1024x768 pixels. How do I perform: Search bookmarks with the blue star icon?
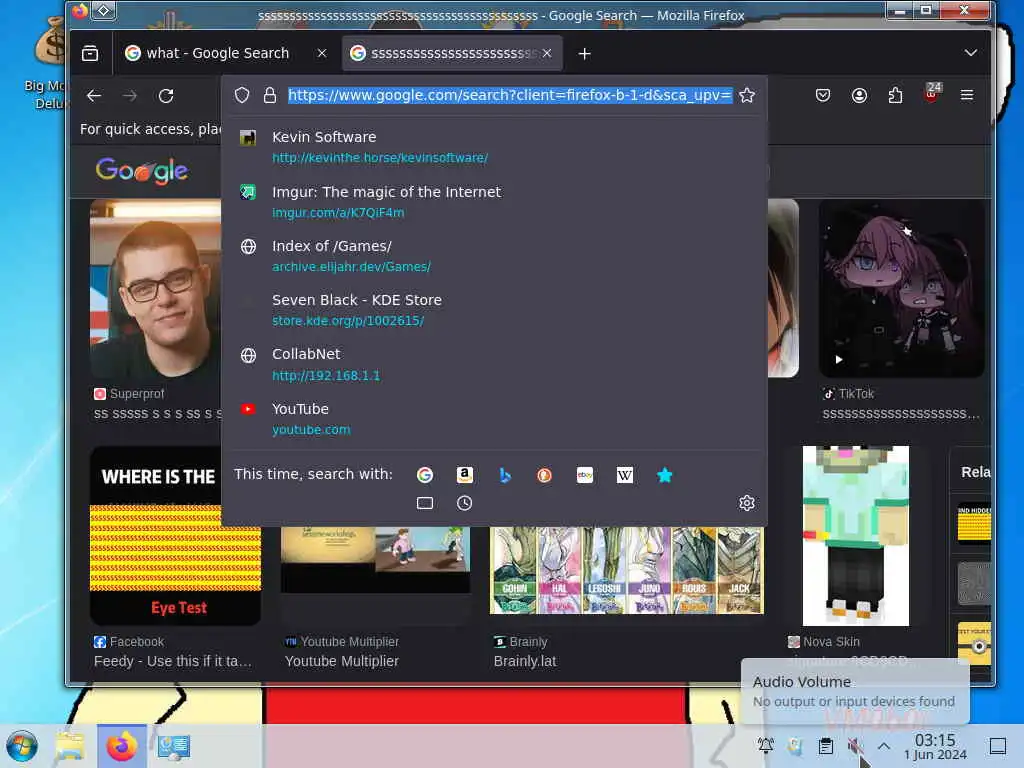(665, 475)
